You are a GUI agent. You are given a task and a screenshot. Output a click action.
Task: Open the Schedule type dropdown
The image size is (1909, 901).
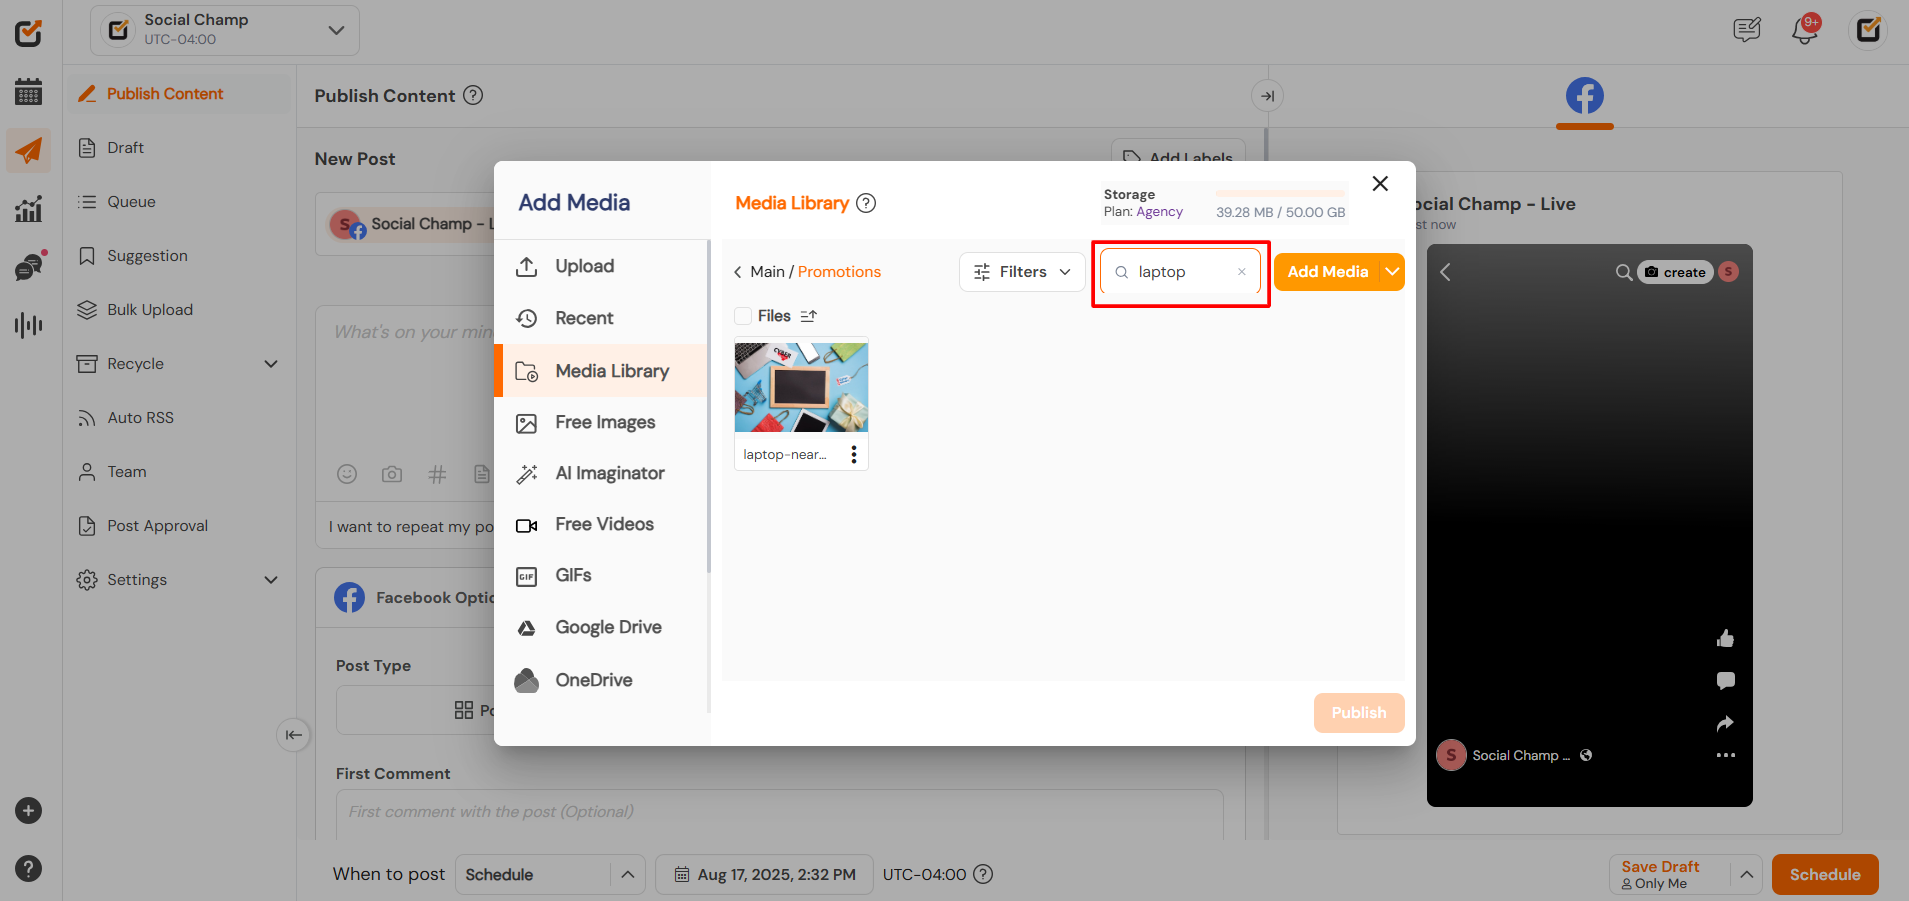[550, 874]
